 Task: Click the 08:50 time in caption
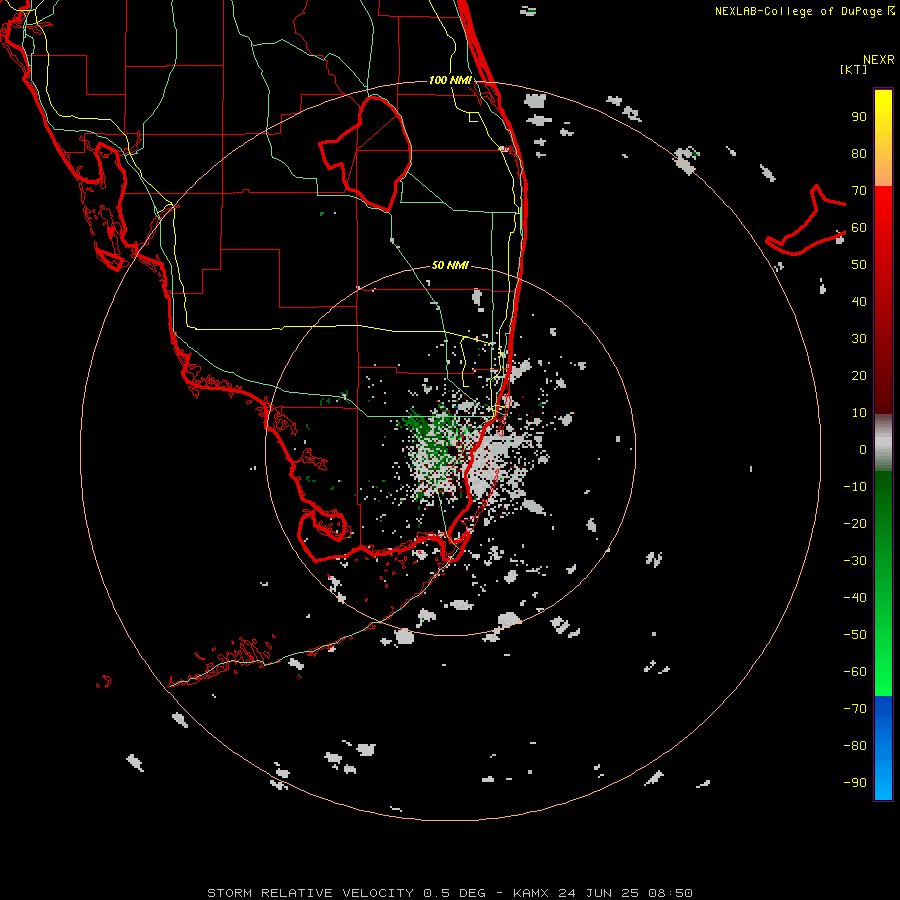click(670, 893)
